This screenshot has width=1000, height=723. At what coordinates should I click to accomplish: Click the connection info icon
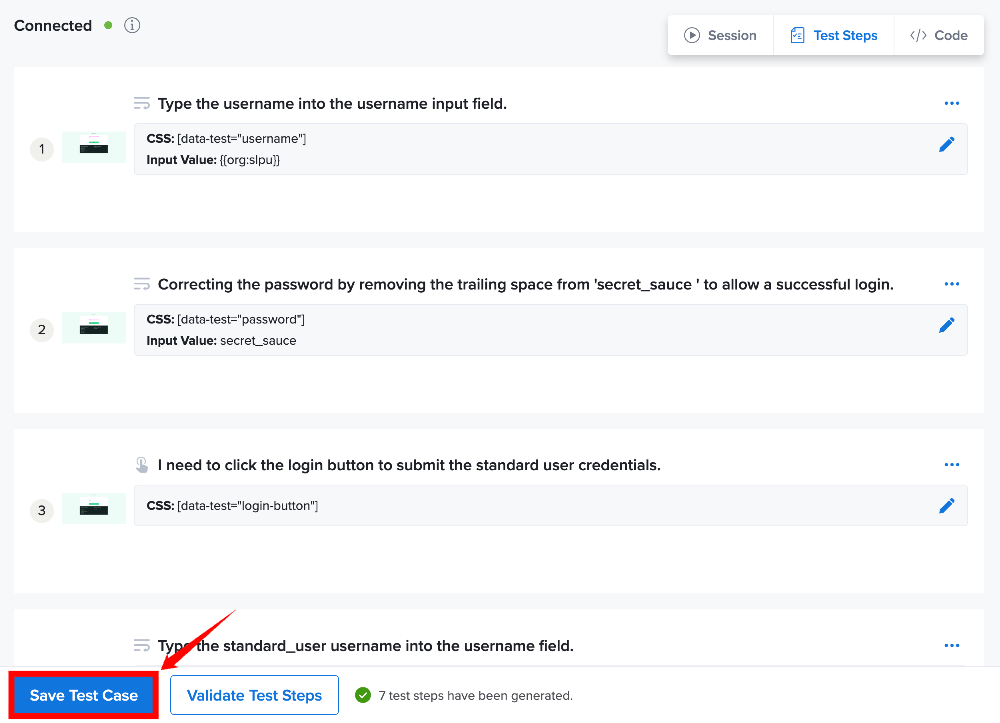(x=132, y=26)
